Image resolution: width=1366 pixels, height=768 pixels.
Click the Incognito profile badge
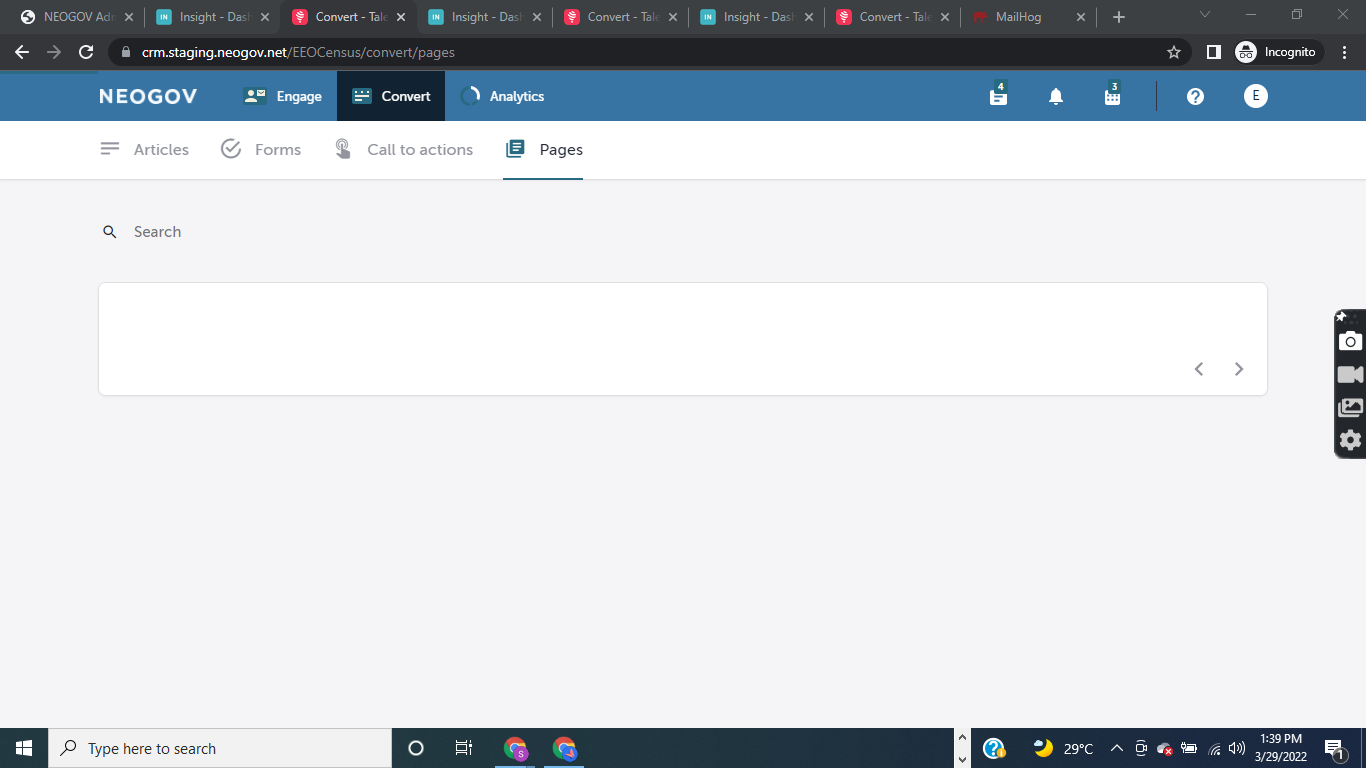tap(1277, 51)
